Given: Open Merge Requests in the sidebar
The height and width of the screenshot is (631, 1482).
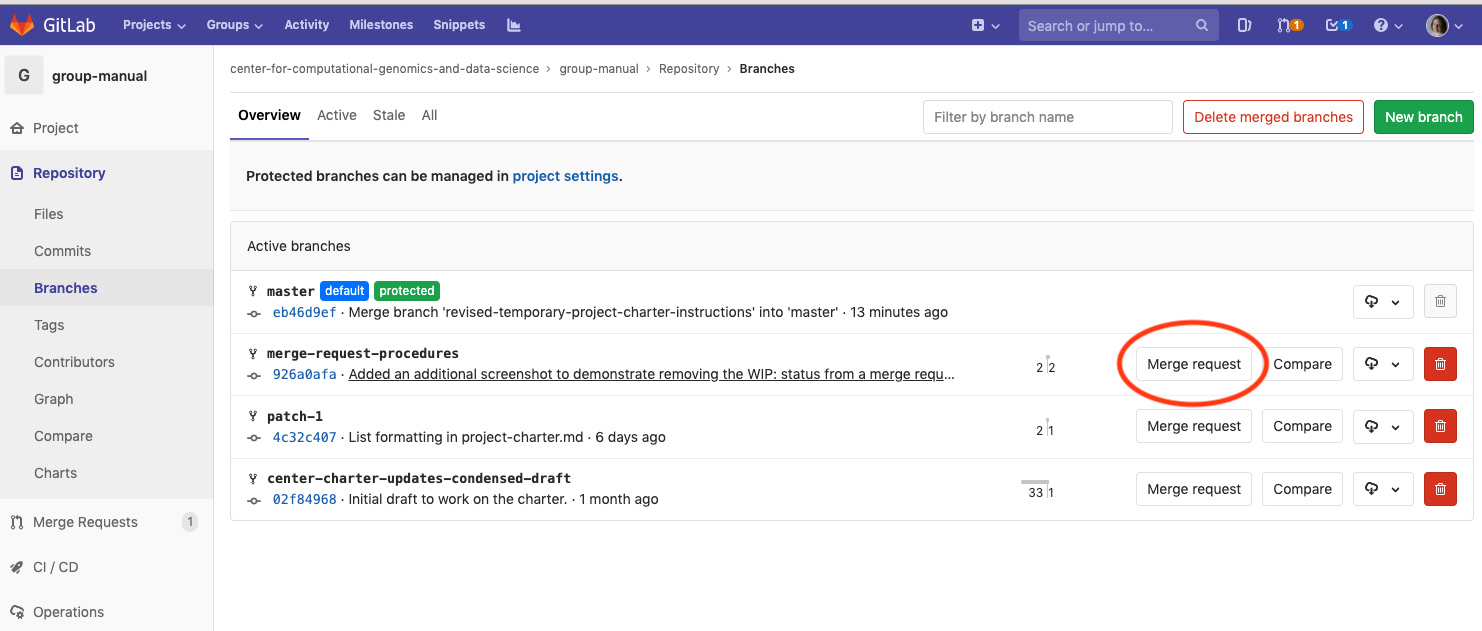Looking at the screenshot, I should click(85, 522).
